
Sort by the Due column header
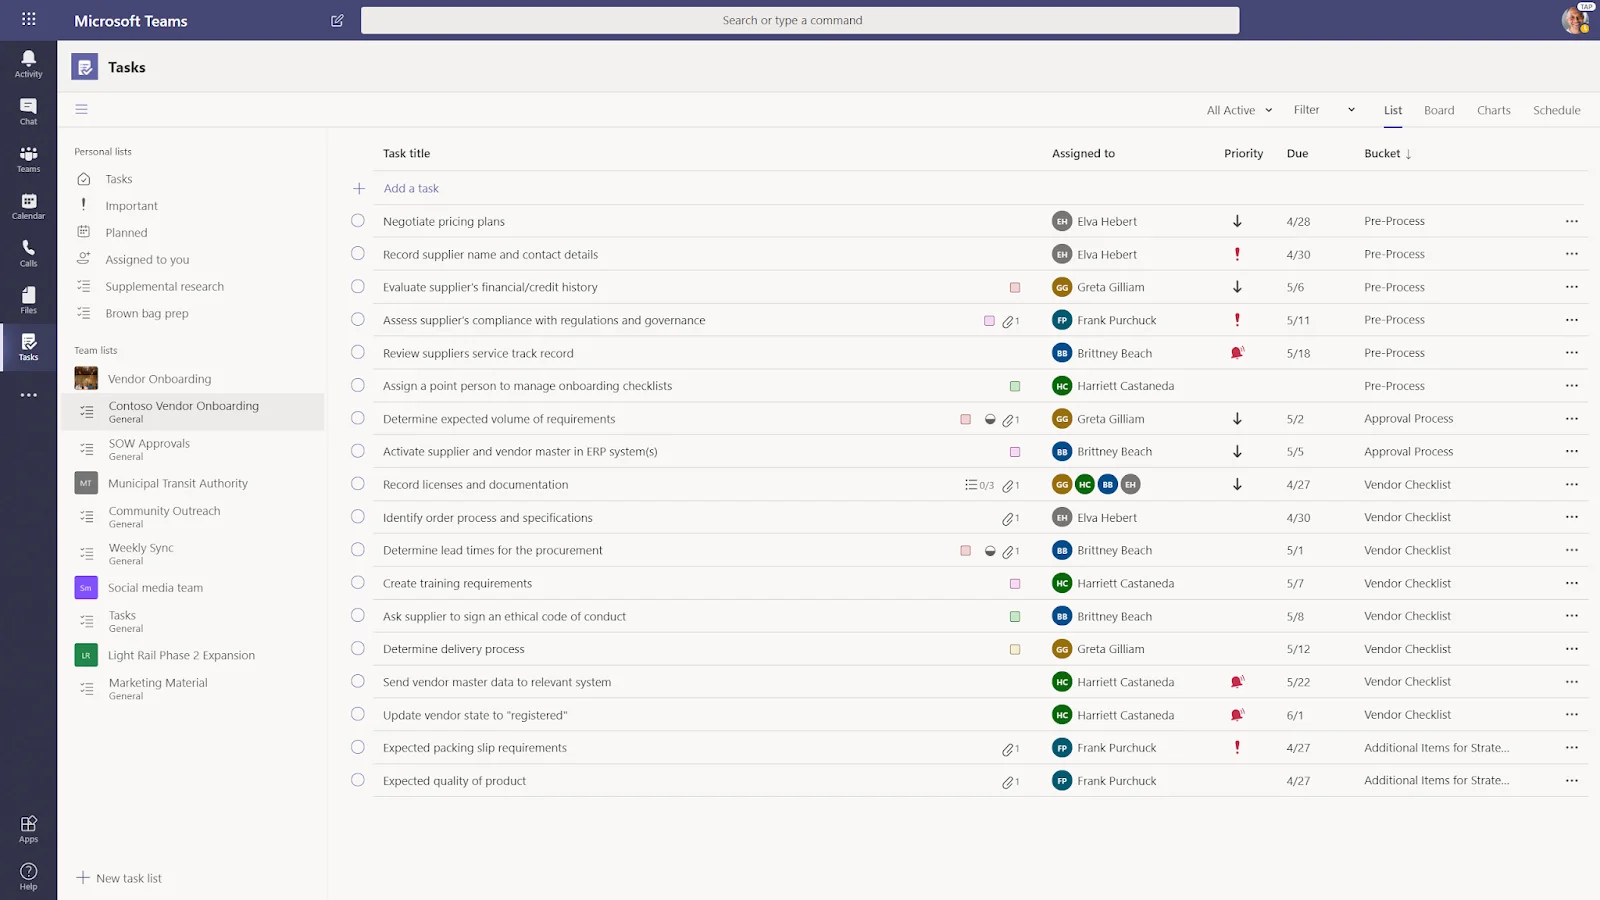point(1297,153)
